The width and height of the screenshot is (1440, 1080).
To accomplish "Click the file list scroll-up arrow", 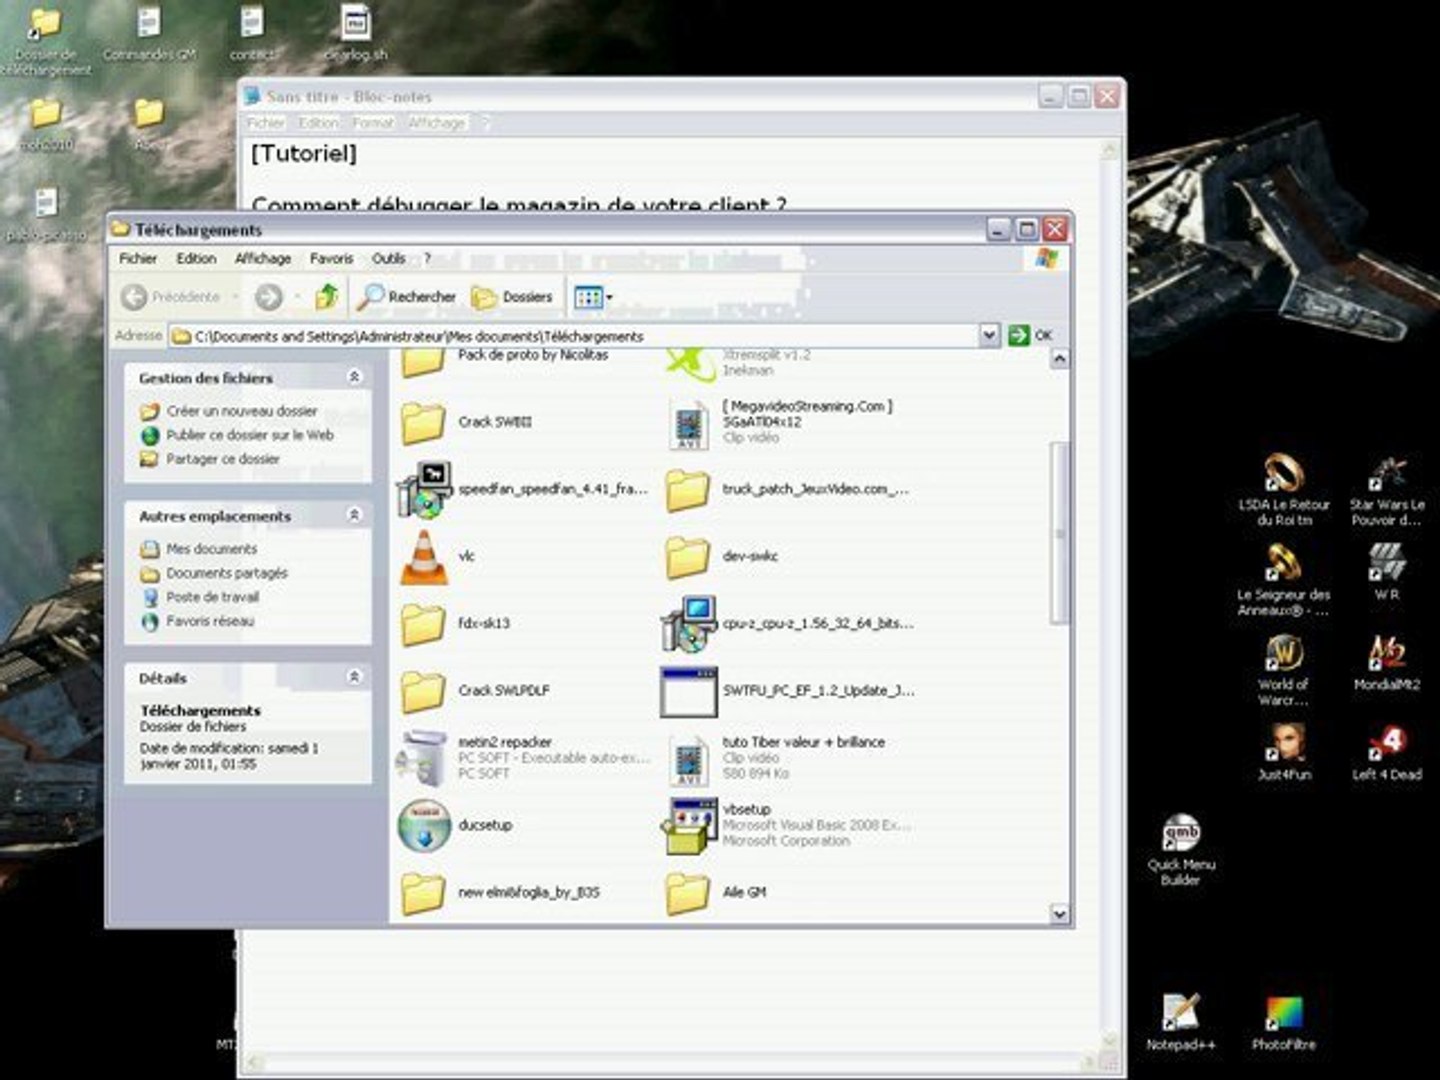I will coord(1060,358).
